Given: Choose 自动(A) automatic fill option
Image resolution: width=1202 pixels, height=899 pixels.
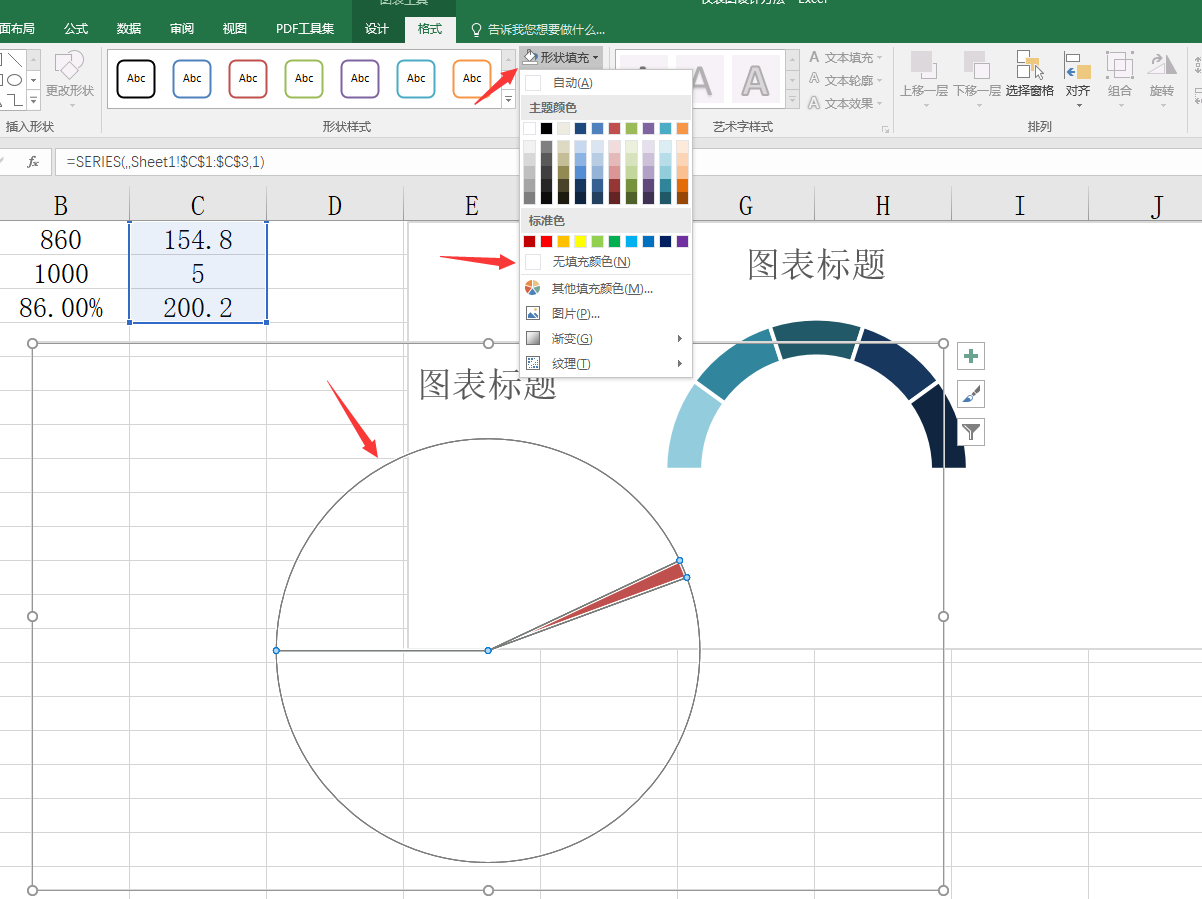Looking at the screenshot, I should tap(605, 82).
